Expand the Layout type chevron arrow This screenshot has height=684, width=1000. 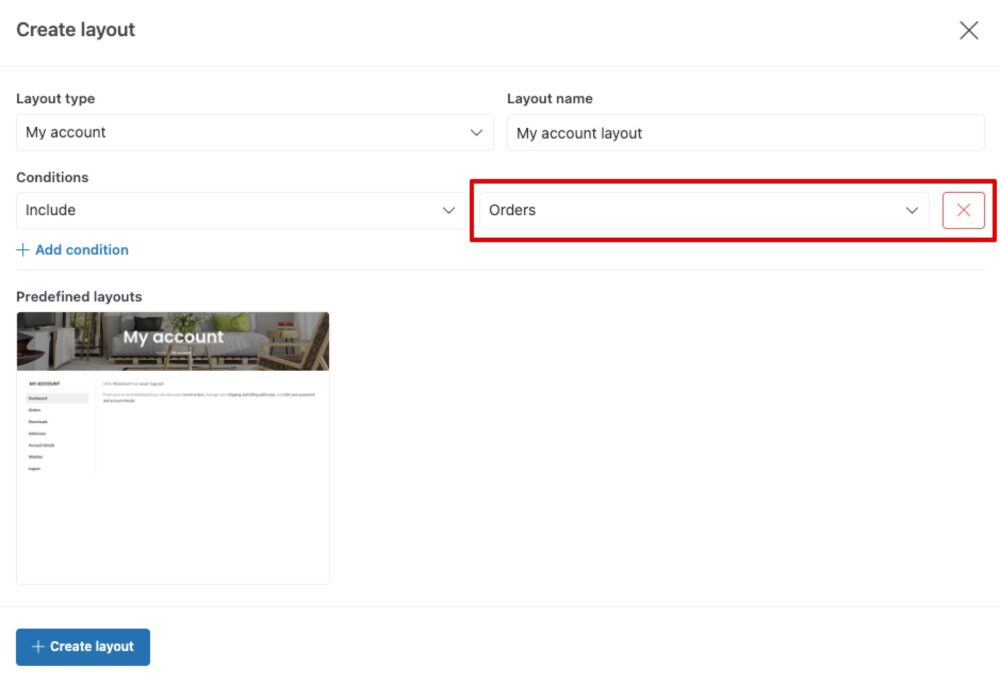point(476,132)
